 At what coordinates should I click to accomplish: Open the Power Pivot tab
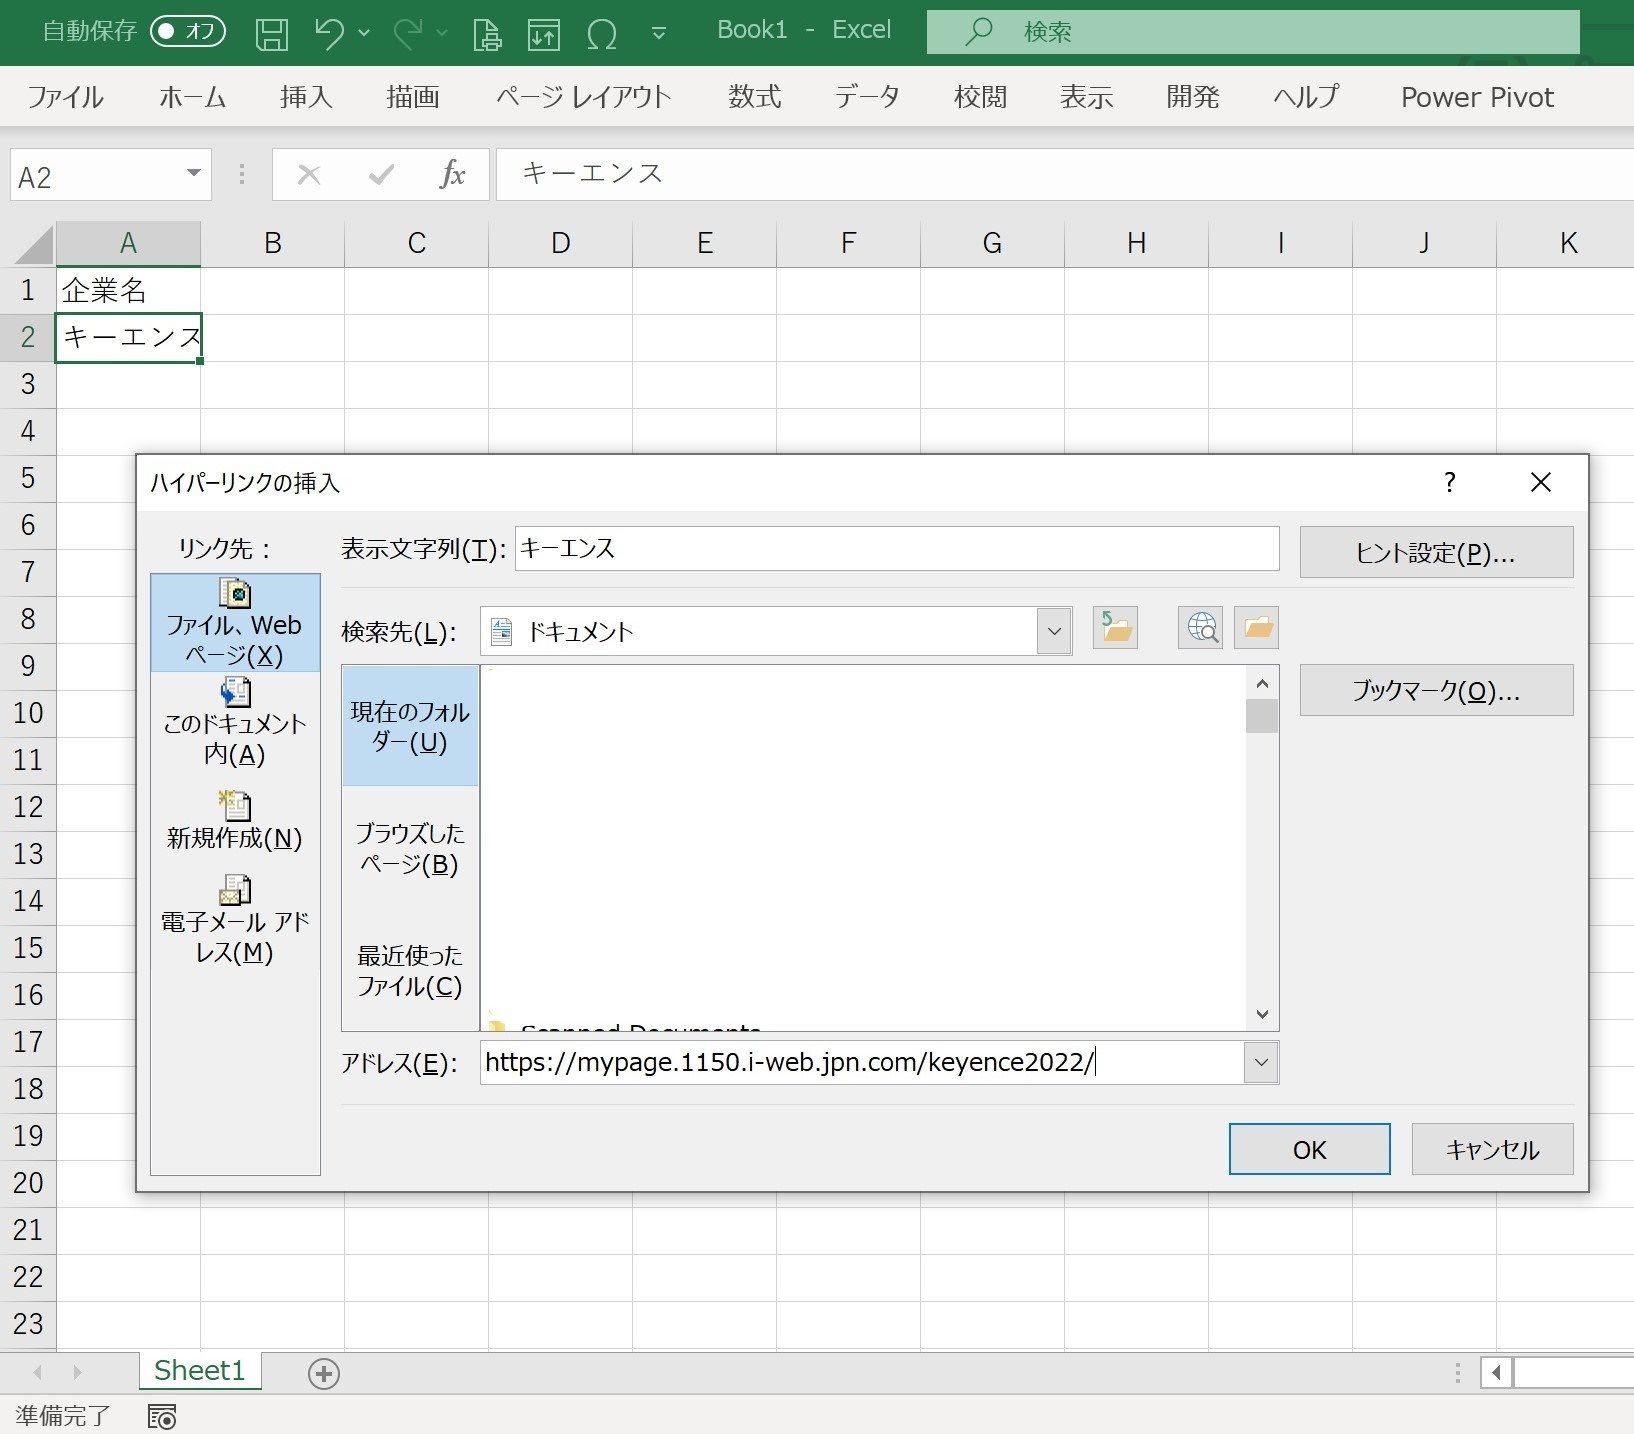click(x=1477, y=97)
